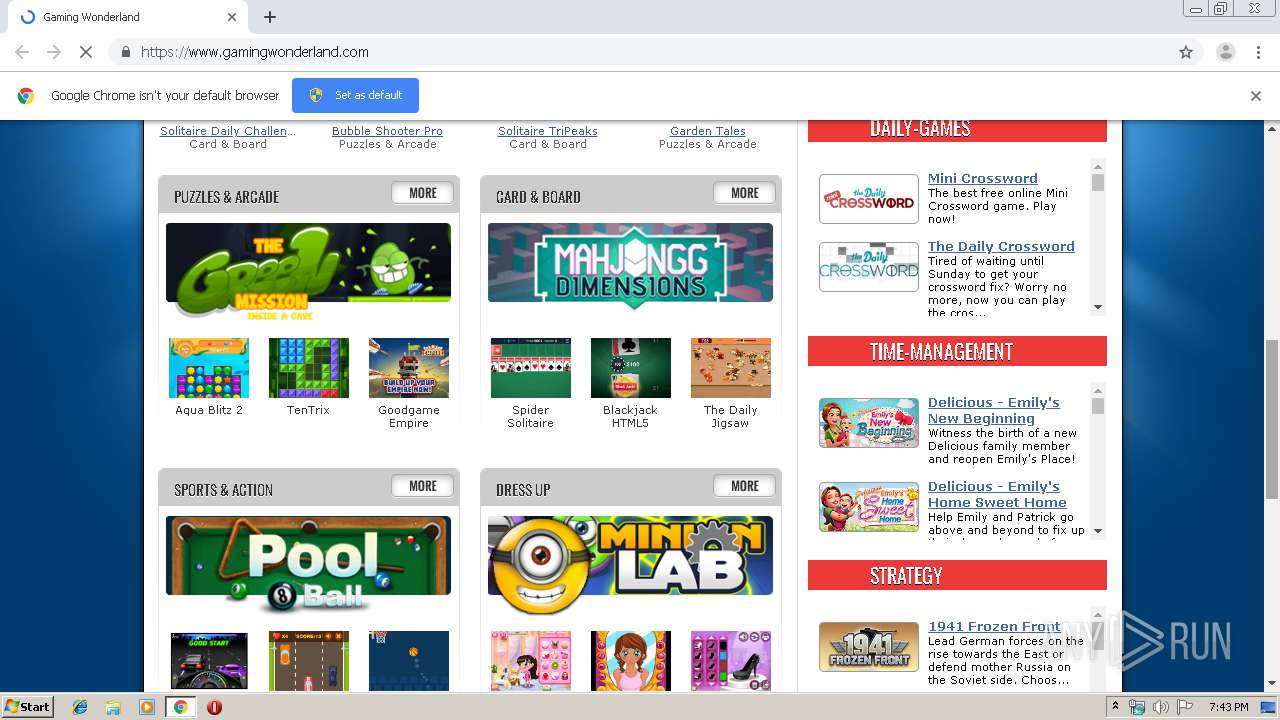1280x720 pixels.
Task: Dismiss the default browser notification bar
Action: pyautogui.click(x=1256, y=96)
